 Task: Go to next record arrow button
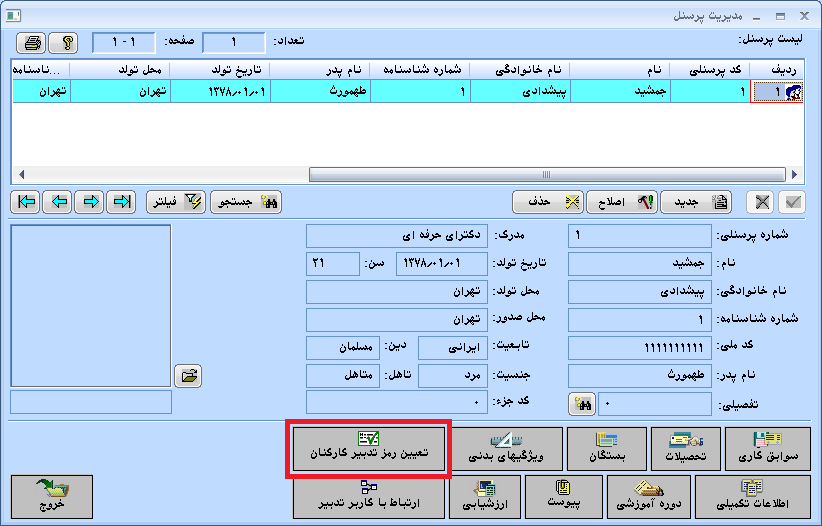[x=89, y=201]
